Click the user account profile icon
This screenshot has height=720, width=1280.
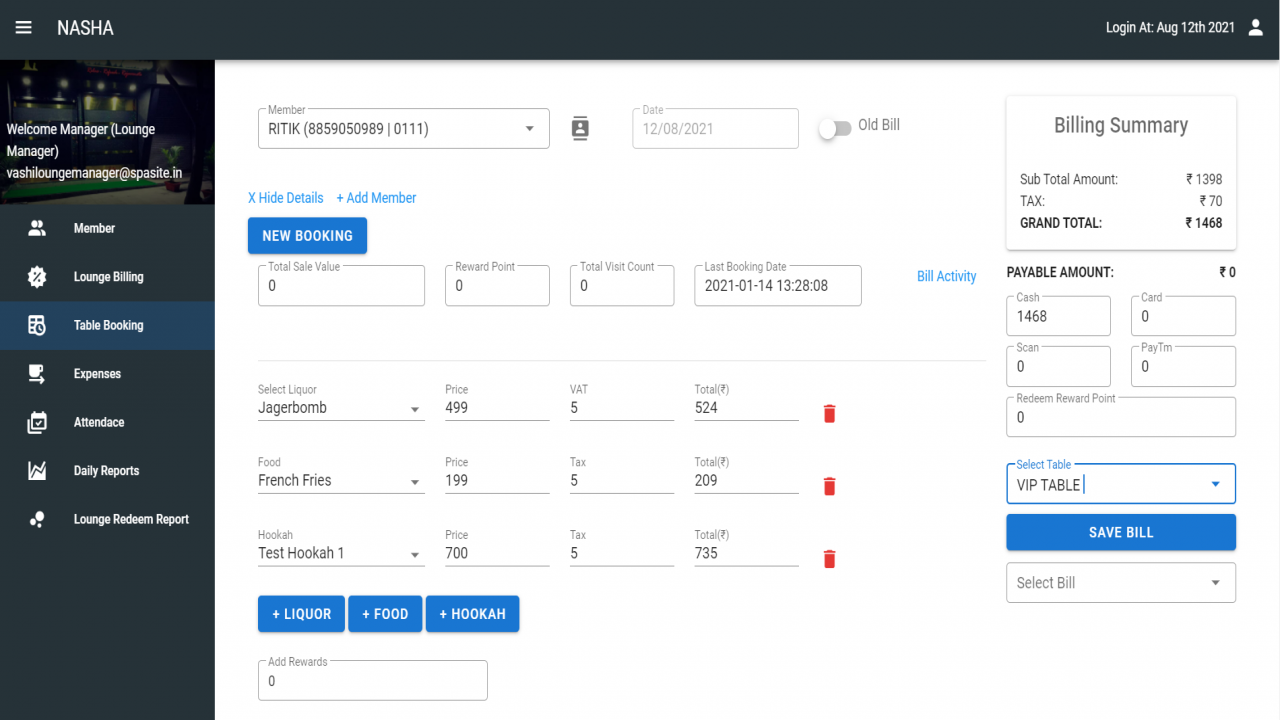coord(1256,28)
